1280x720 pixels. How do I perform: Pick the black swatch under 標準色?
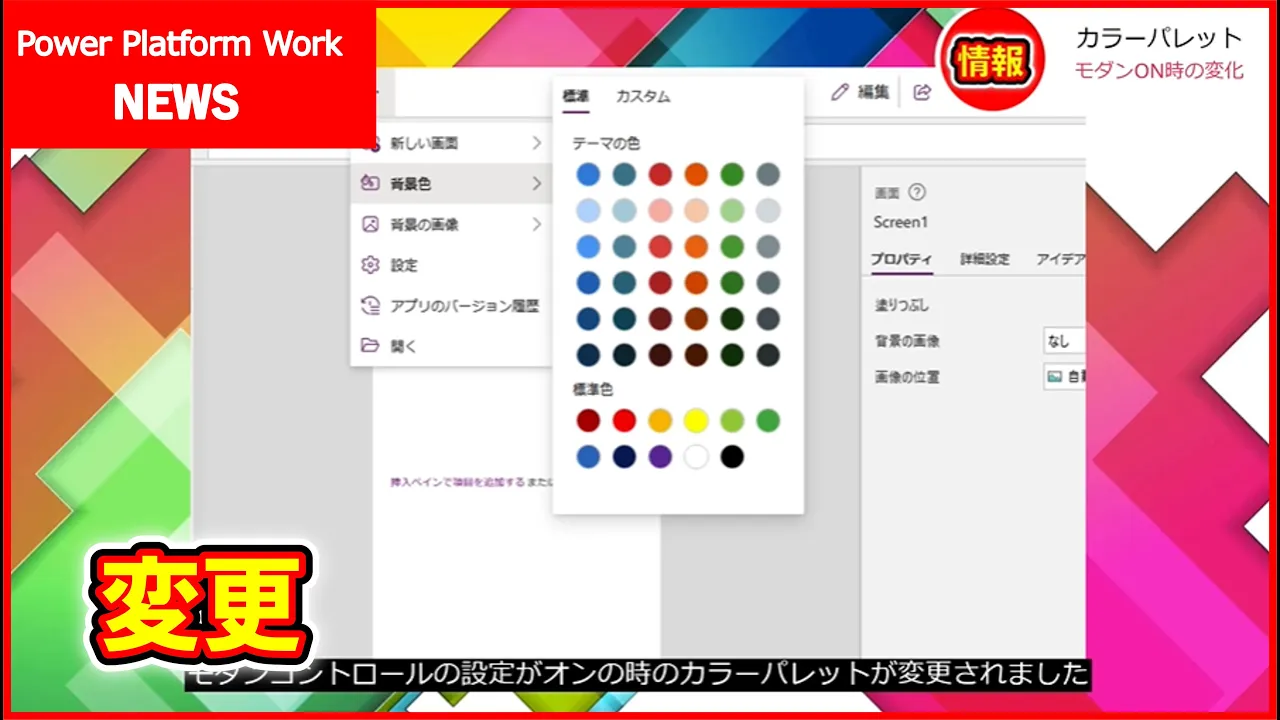pyautogui.click(x=732, y=457)
